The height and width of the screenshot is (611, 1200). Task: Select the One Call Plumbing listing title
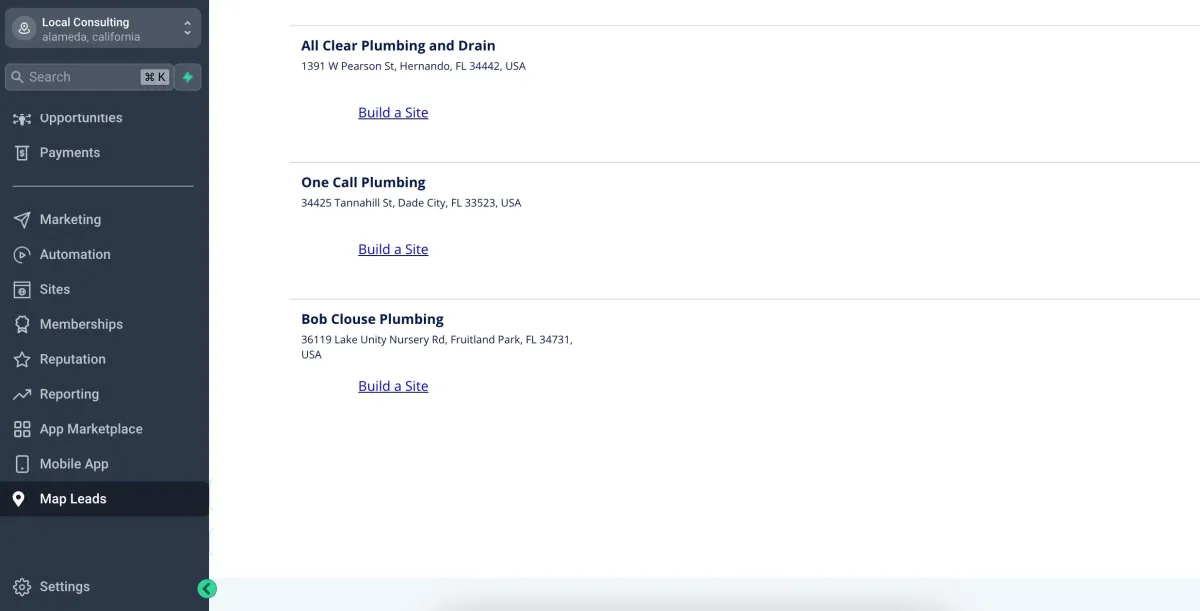[363, 183]
